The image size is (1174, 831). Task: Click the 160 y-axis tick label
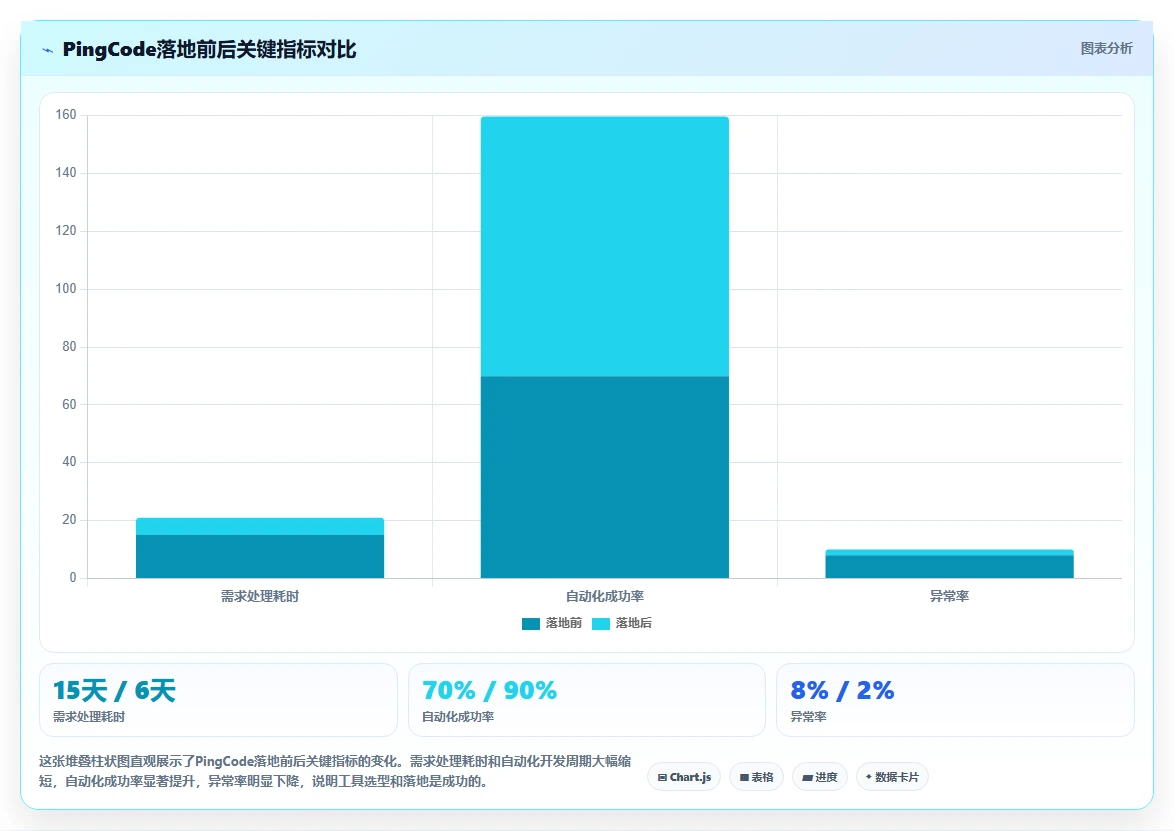(66, 115)
